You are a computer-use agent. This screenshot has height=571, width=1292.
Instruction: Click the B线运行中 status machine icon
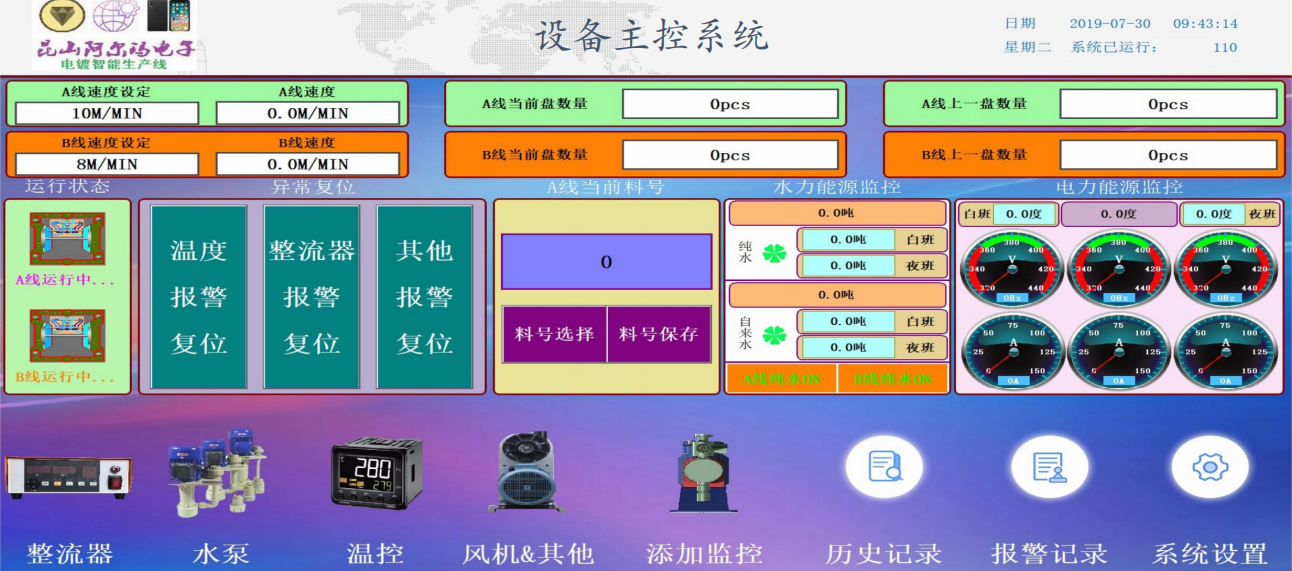tap(67, 335)
